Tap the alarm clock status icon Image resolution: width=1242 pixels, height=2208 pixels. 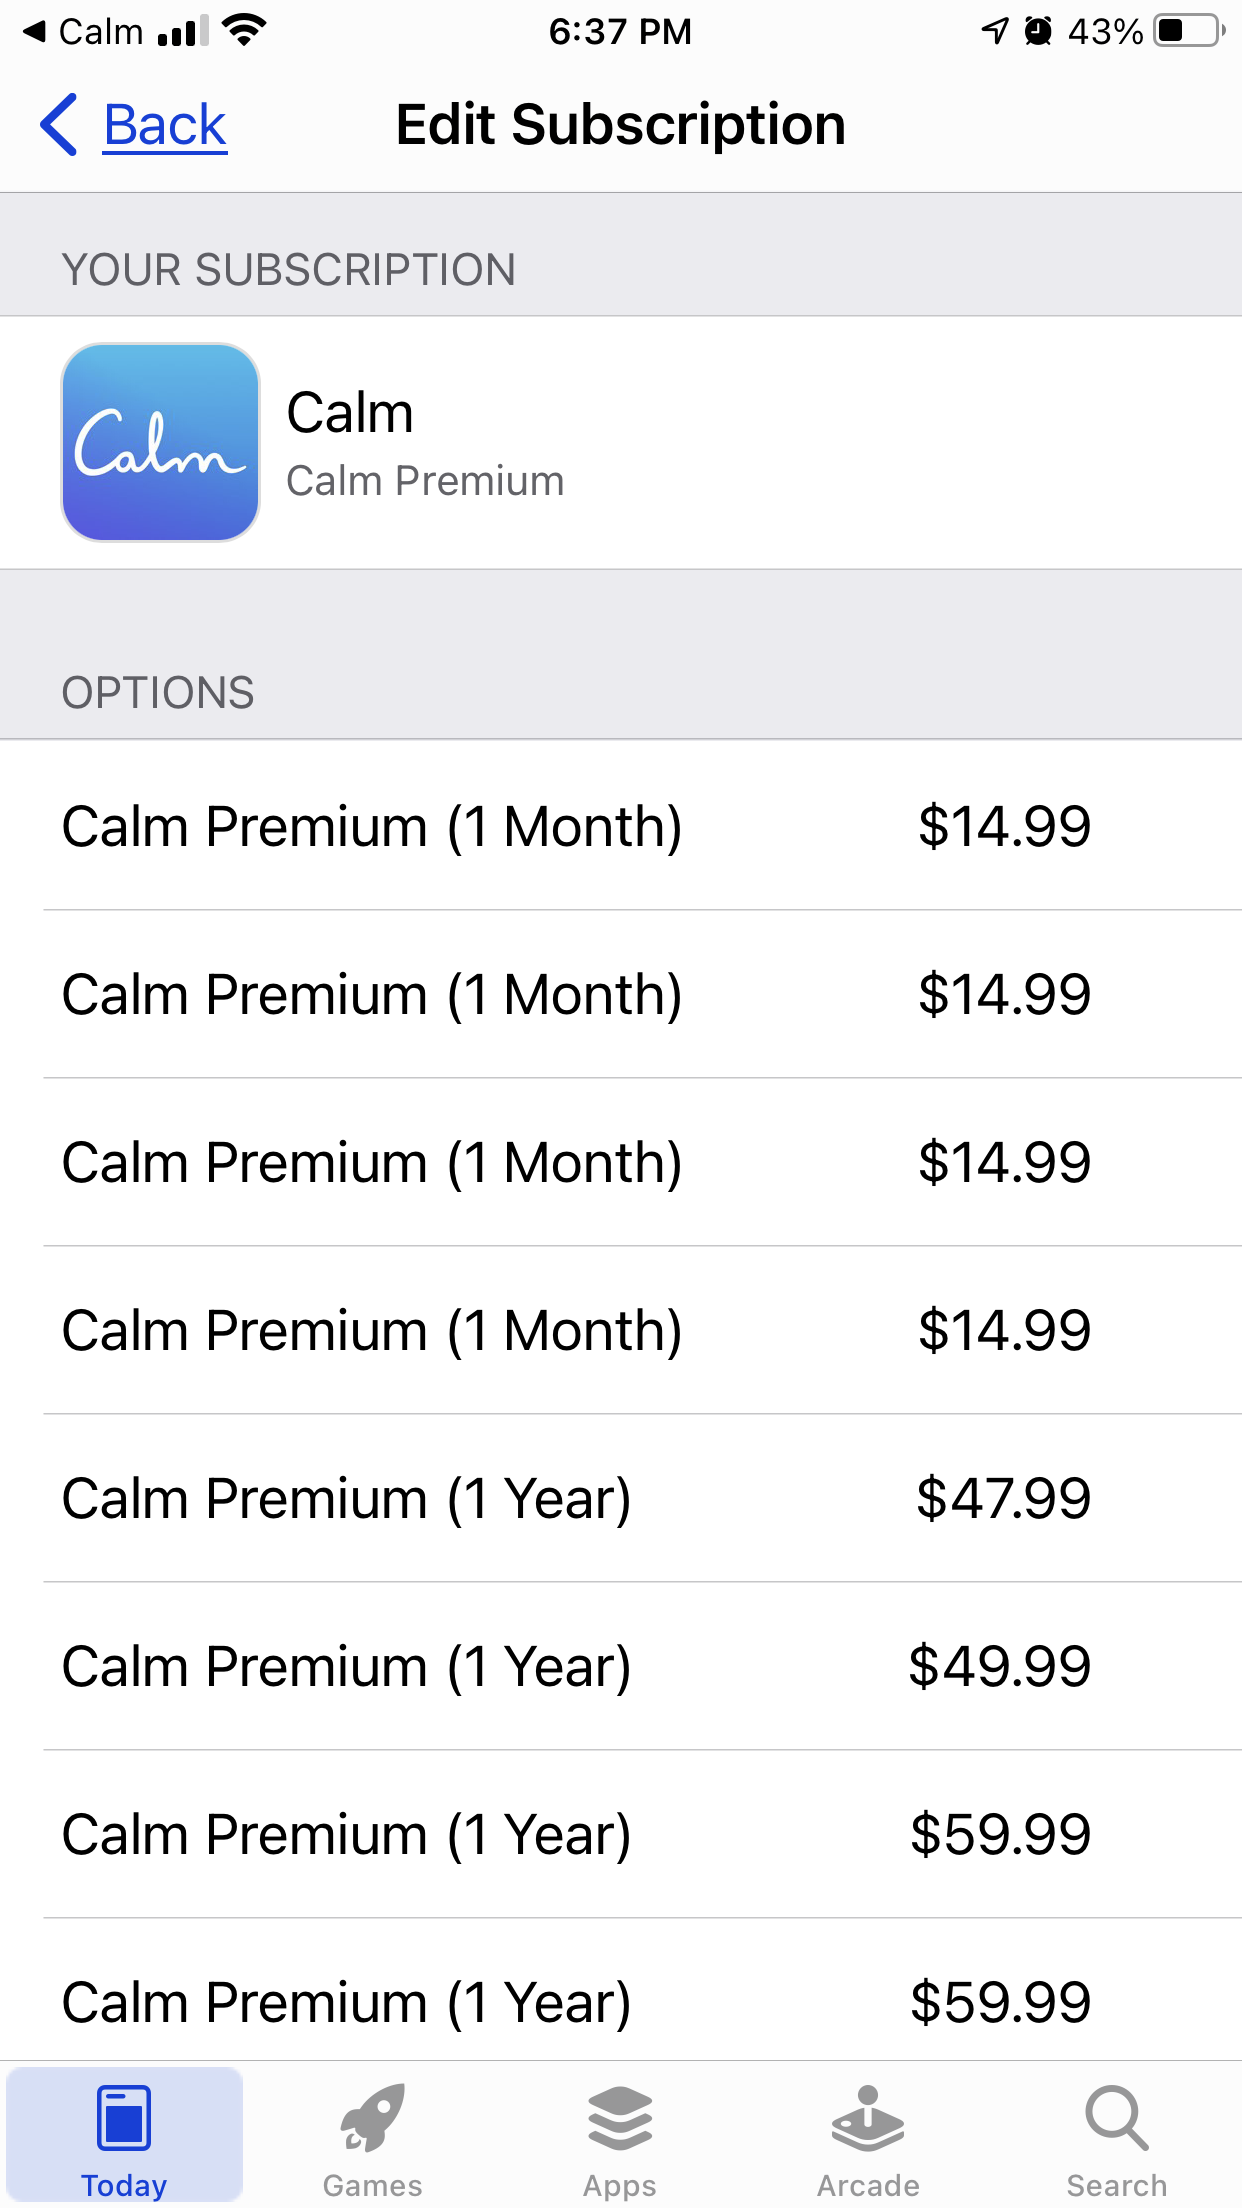[x=1039, y=31]
